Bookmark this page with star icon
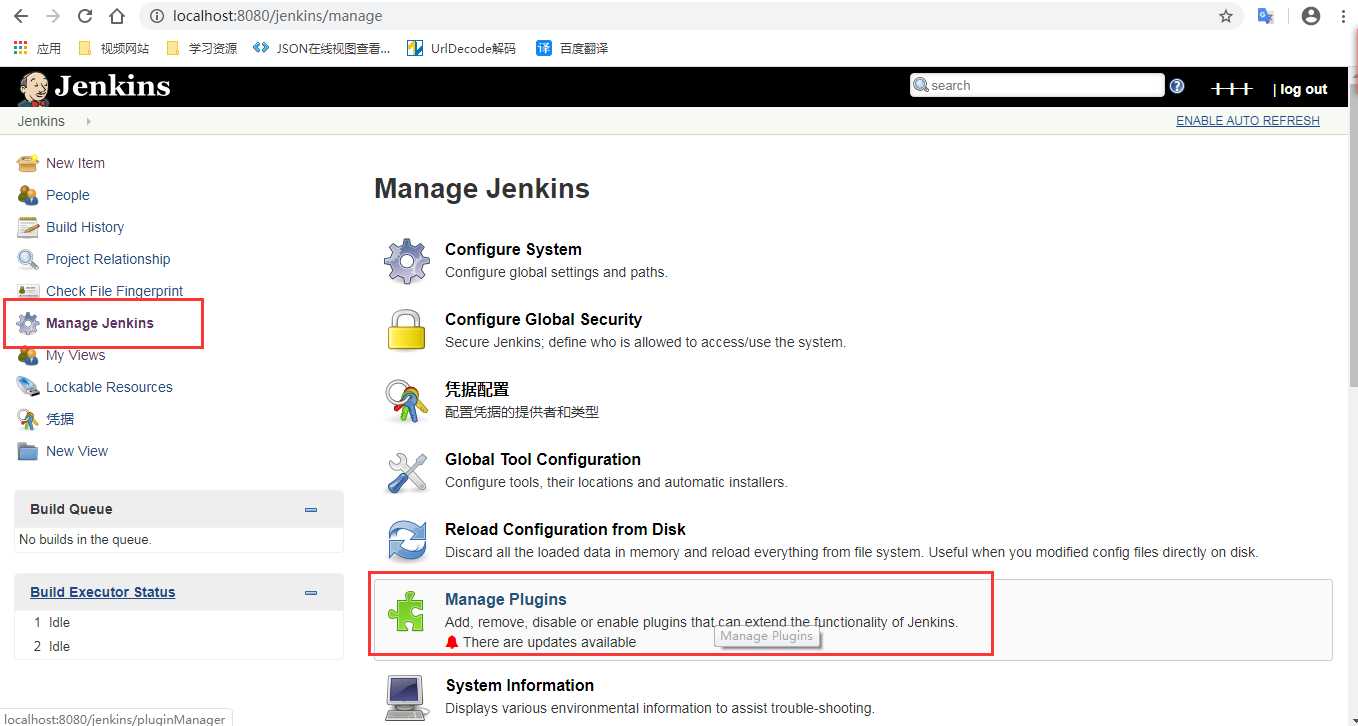This screenshot has height=726, width=1358. pos(1225,16)
